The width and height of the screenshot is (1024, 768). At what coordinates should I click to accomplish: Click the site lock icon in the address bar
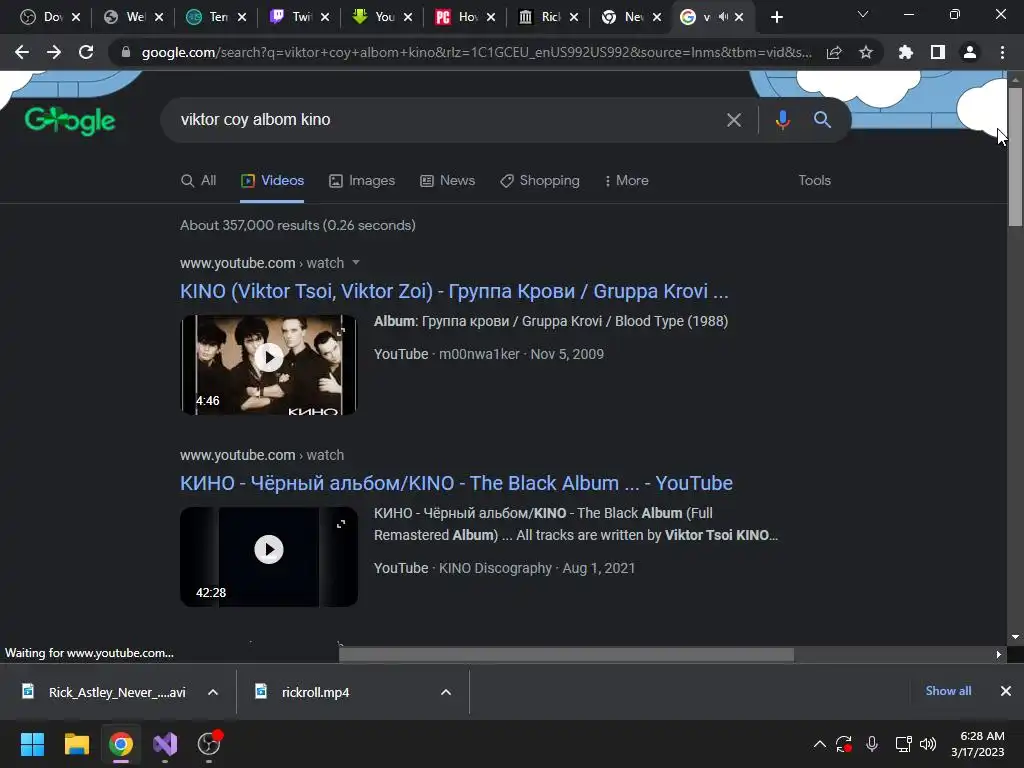125,52
